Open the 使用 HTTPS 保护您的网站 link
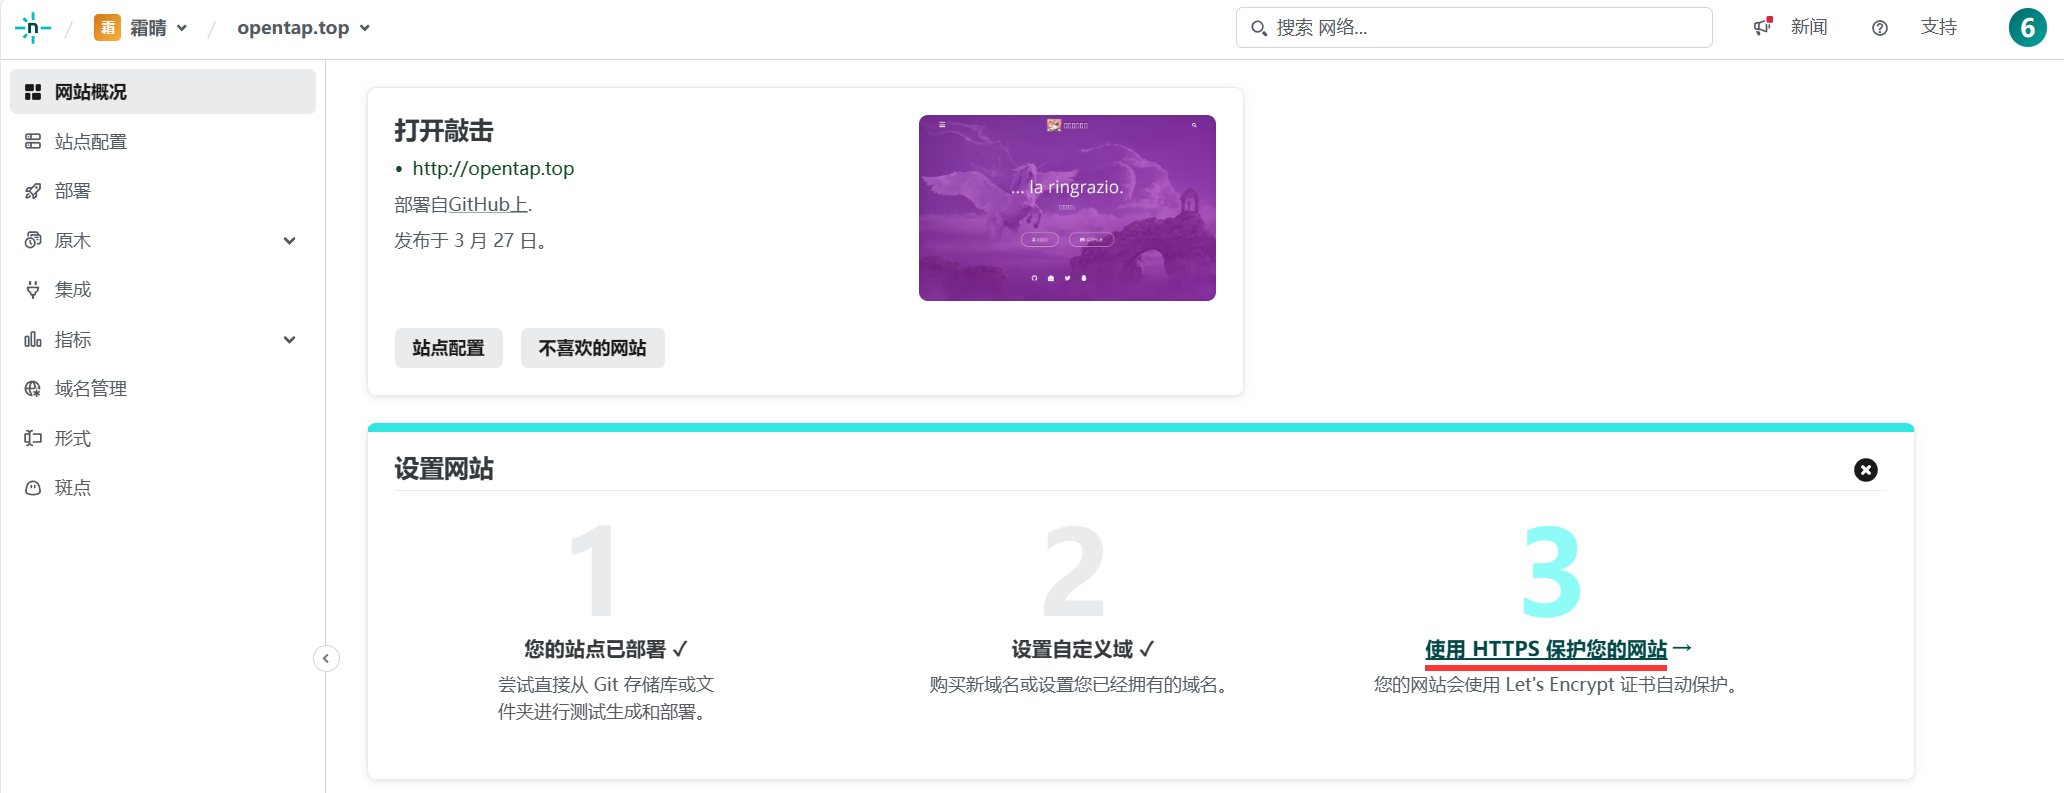Screen dimensions: 2064x793 click(x=1546, y=649)
